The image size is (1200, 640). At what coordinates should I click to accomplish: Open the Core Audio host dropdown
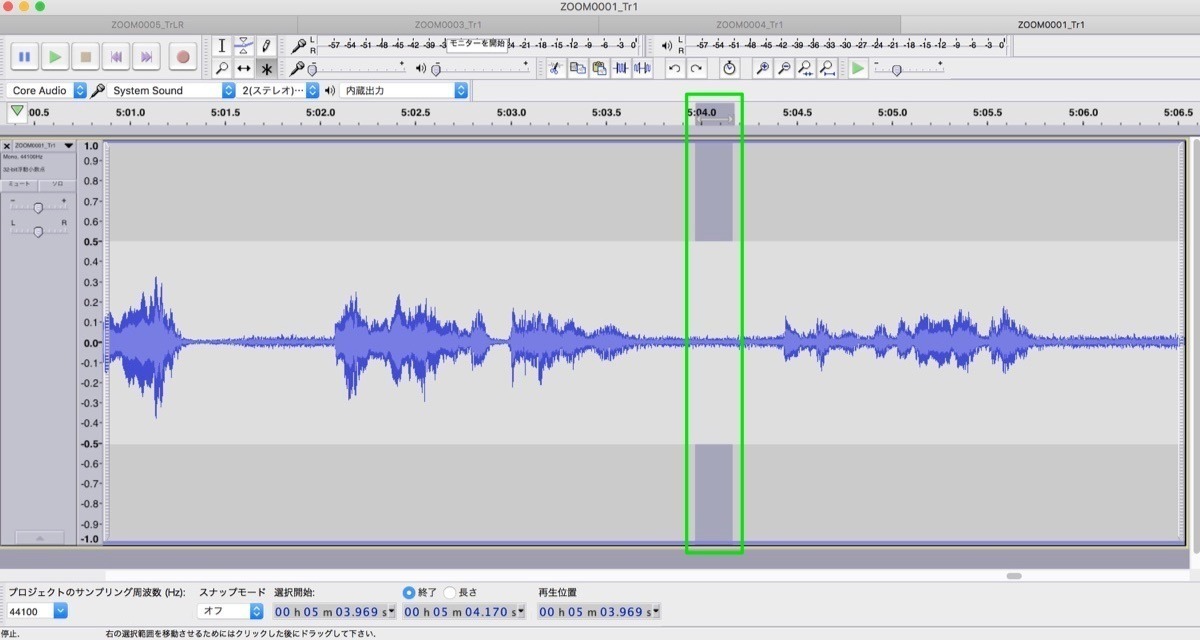47,90
